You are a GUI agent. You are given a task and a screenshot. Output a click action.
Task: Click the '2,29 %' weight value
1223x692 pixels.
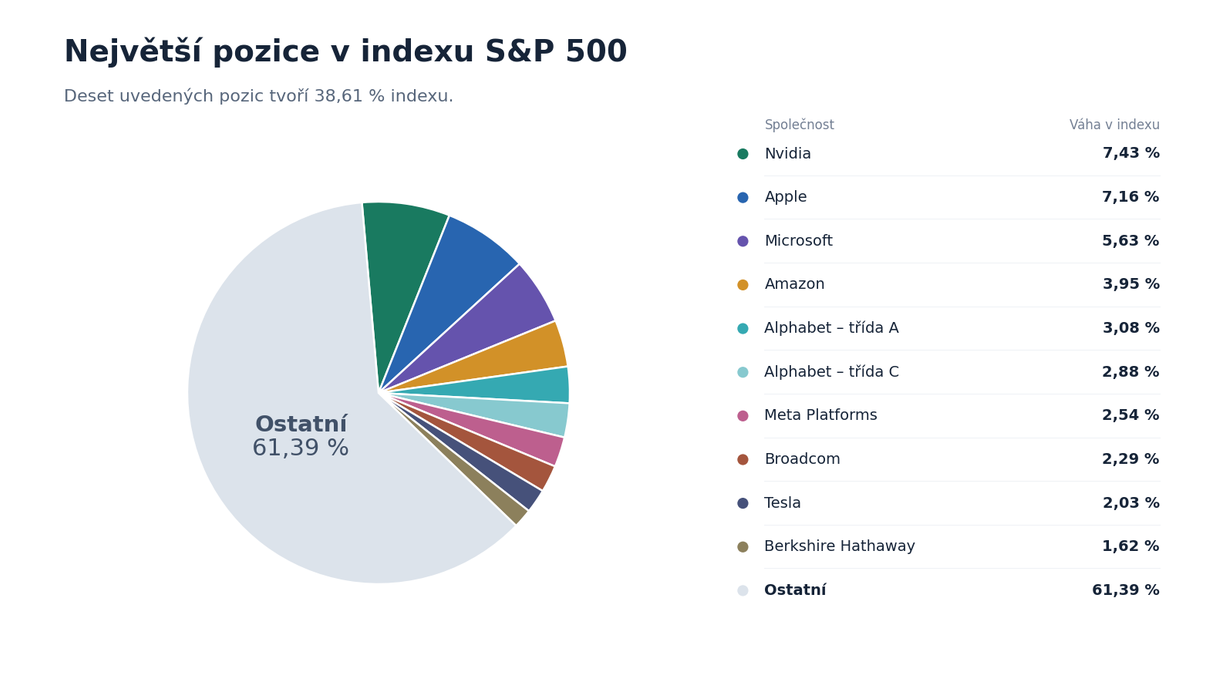tap(1131, 459)
